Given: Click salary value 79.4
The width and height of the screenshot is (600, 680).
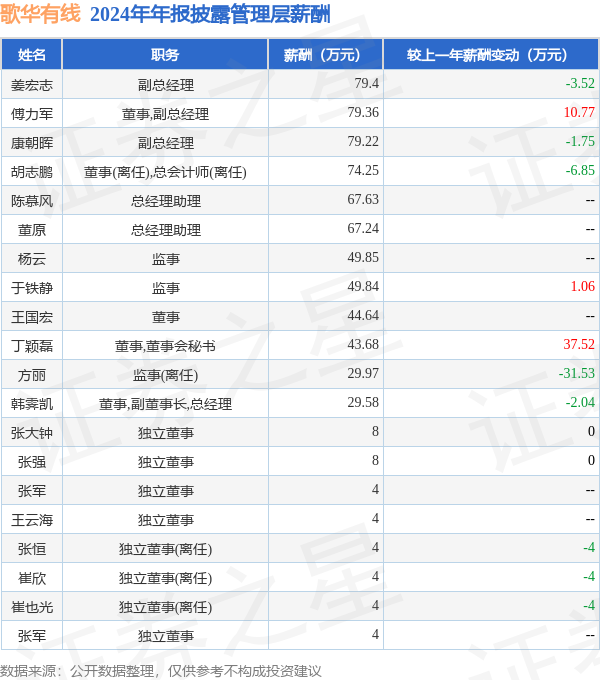Looking at the screenshot, I should 366,83.
